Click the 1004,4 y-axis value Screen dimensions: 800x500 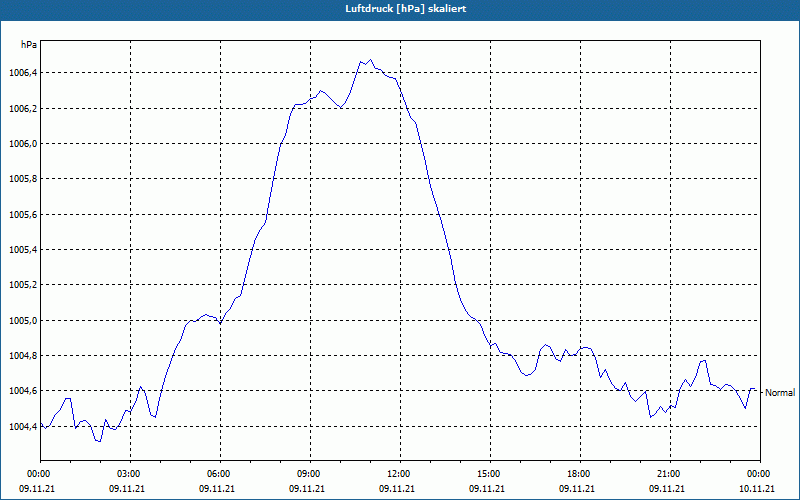click(x=23, y=427)
